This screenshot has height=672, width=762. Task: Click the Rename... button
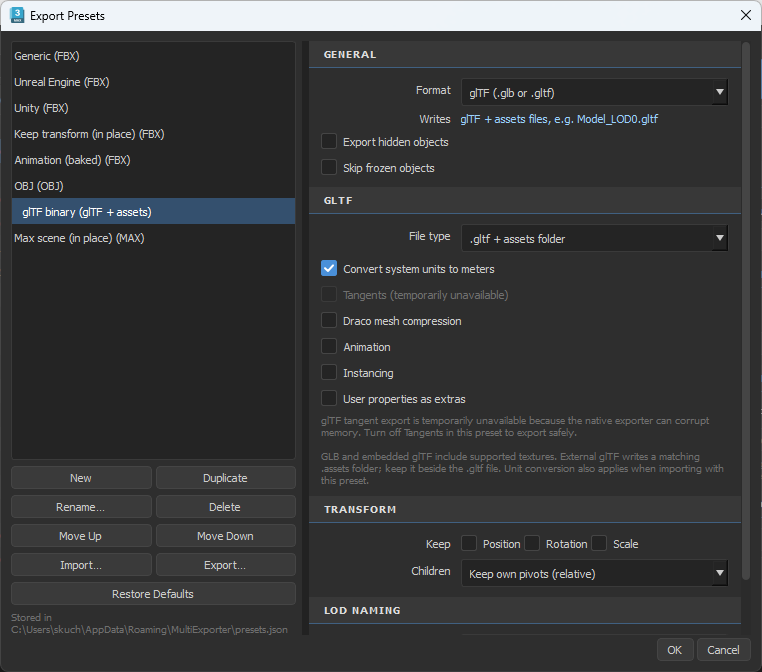[81, 507]
